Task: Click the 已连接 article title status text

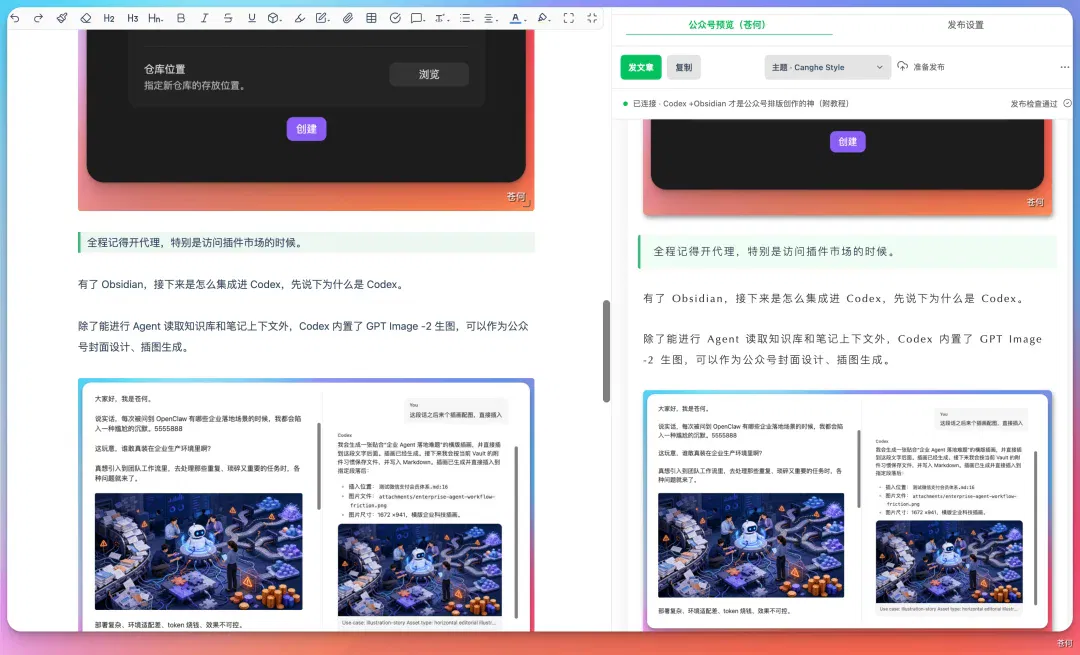Action: pyautogui.click(x=740, y=103)
